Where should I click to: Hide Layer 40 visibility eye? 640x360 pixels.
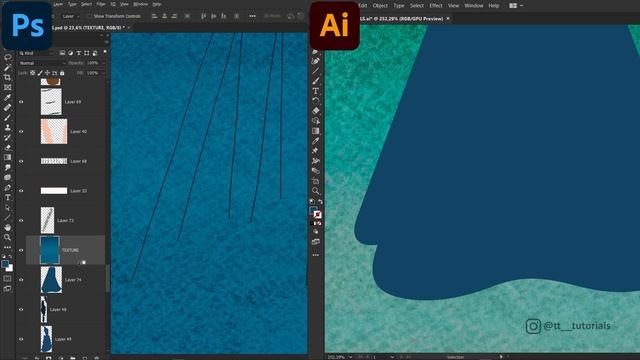coord(21,131)
